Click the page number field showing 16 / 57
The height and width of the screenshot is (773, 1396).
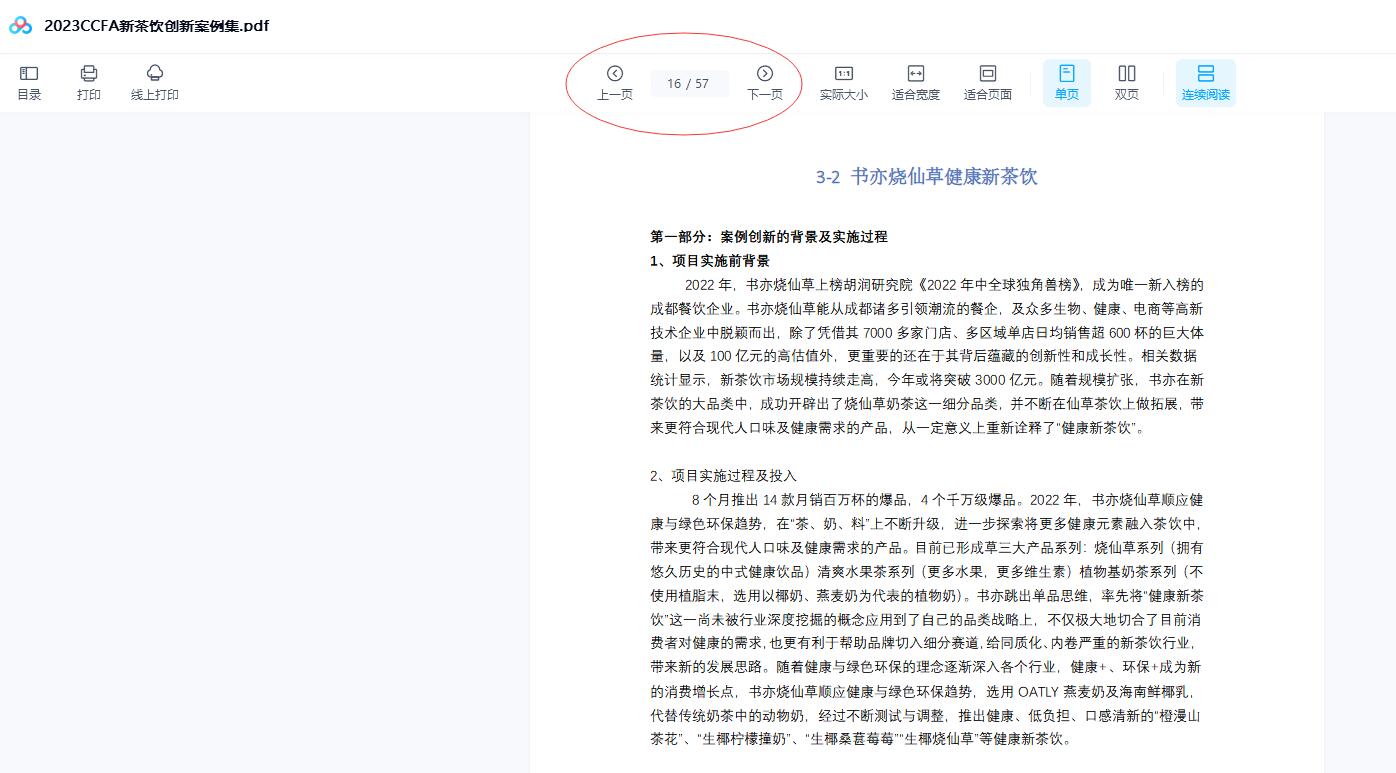click(x=687, y=84)
